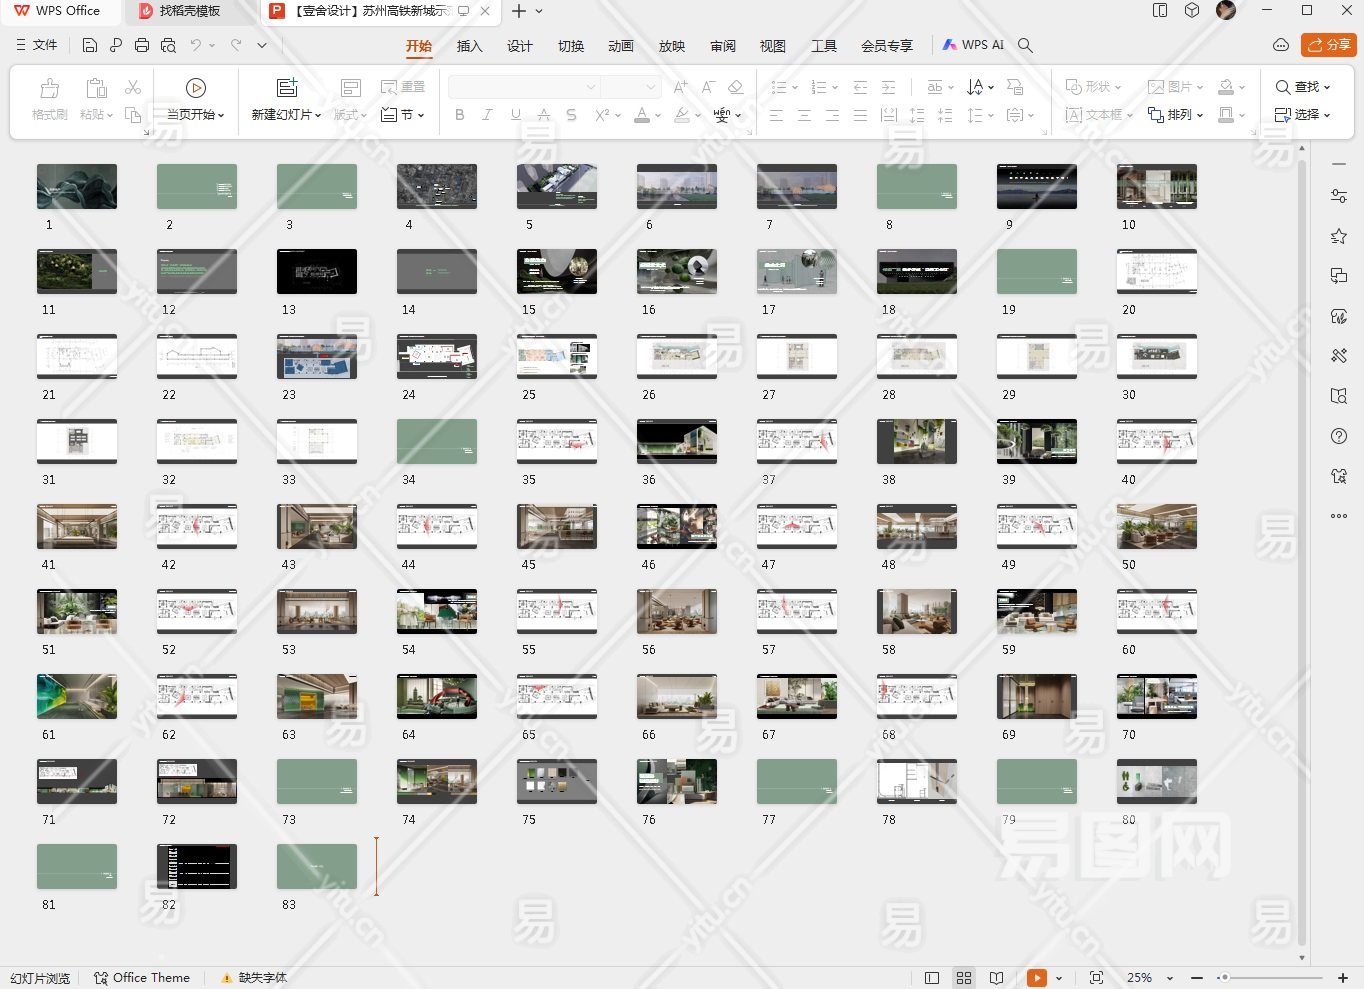The height and width of the screenshot is (989, 1364).
Task: Click fit-to-window icon in status bar
Action: pyautogui.click(x=1097, y=978)
